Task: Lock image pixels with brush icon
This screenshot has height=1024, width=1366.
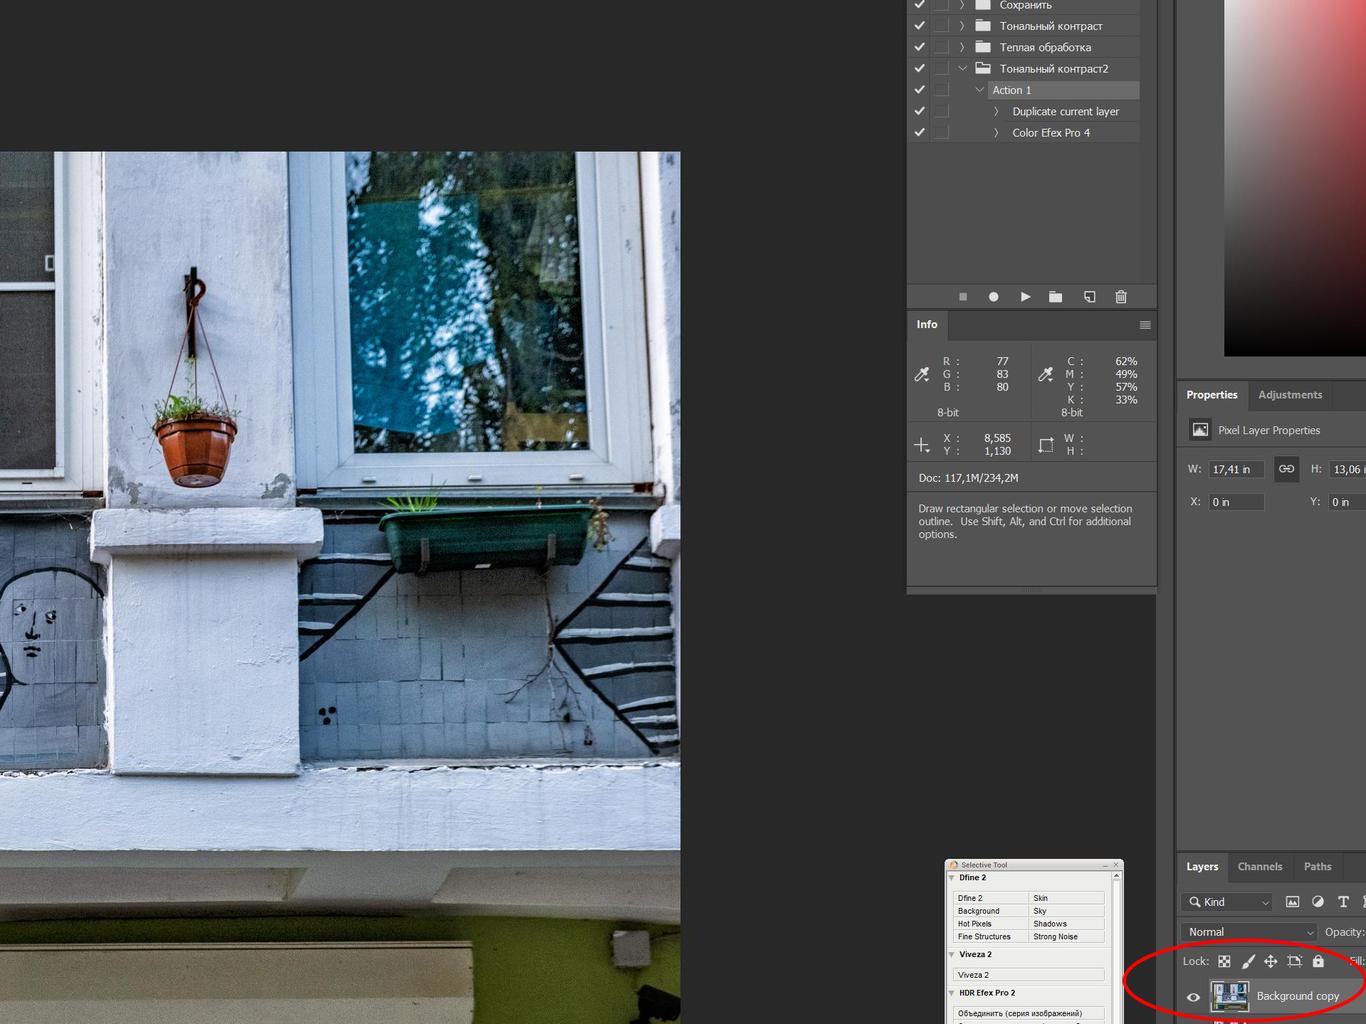Action: click(x=1248, y=961)
